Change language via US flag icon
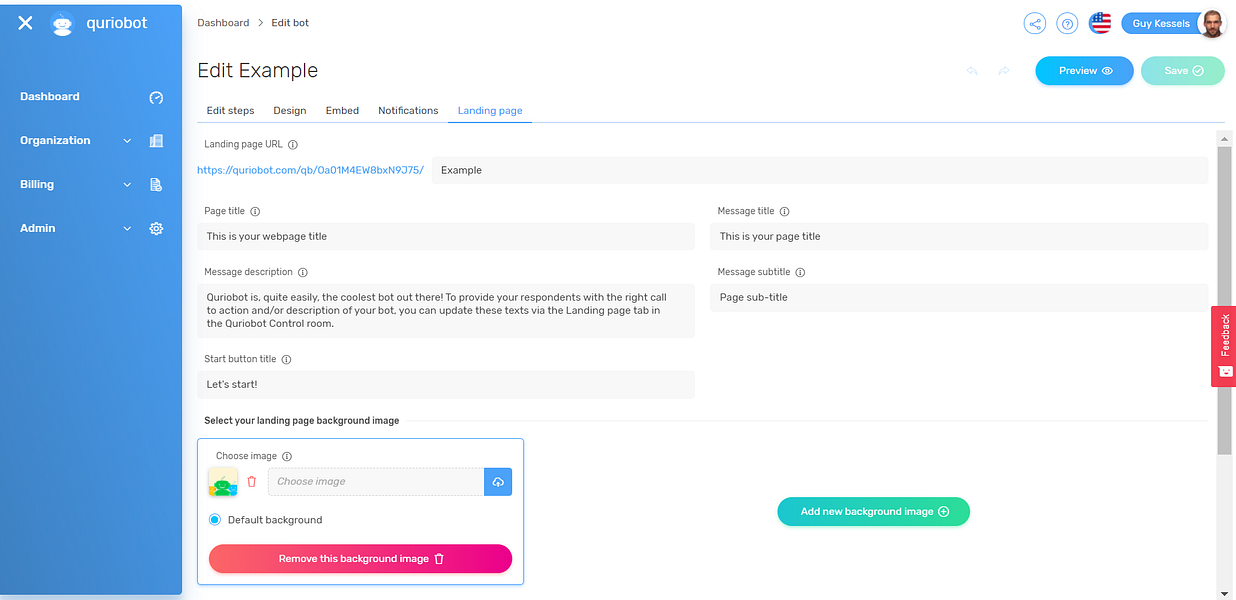Viewport: 1236px width, 600px height. [1101, 23]
